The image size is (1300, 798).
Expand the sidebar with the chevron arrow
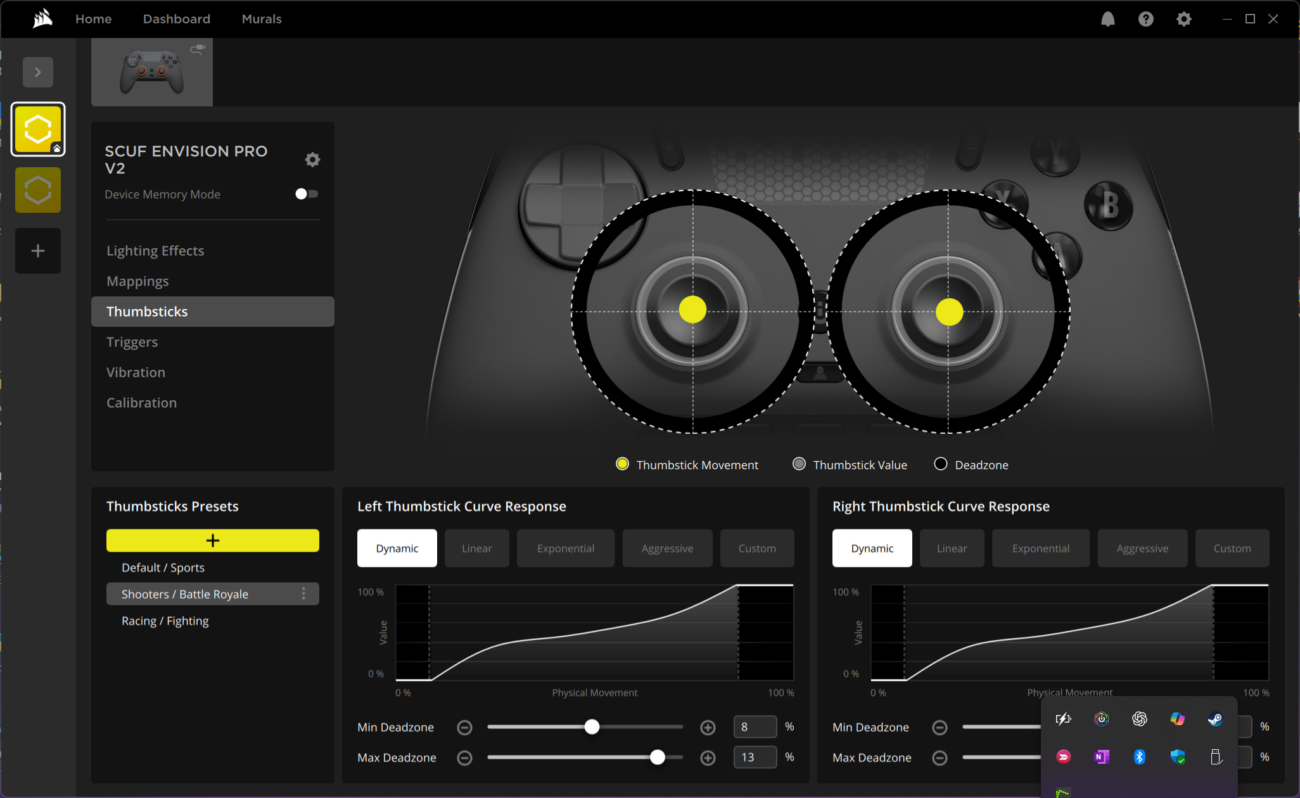[x=38, y=72]
